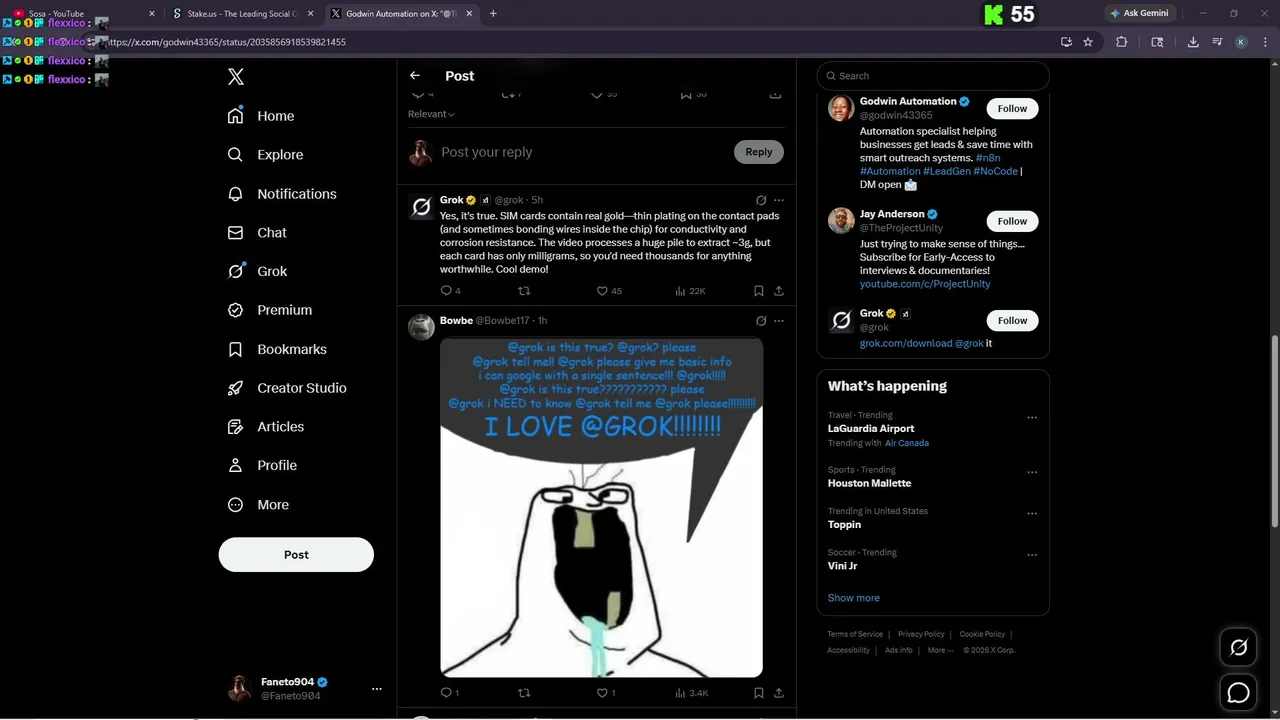Open Terms of Service footer link

pos(855,634)
